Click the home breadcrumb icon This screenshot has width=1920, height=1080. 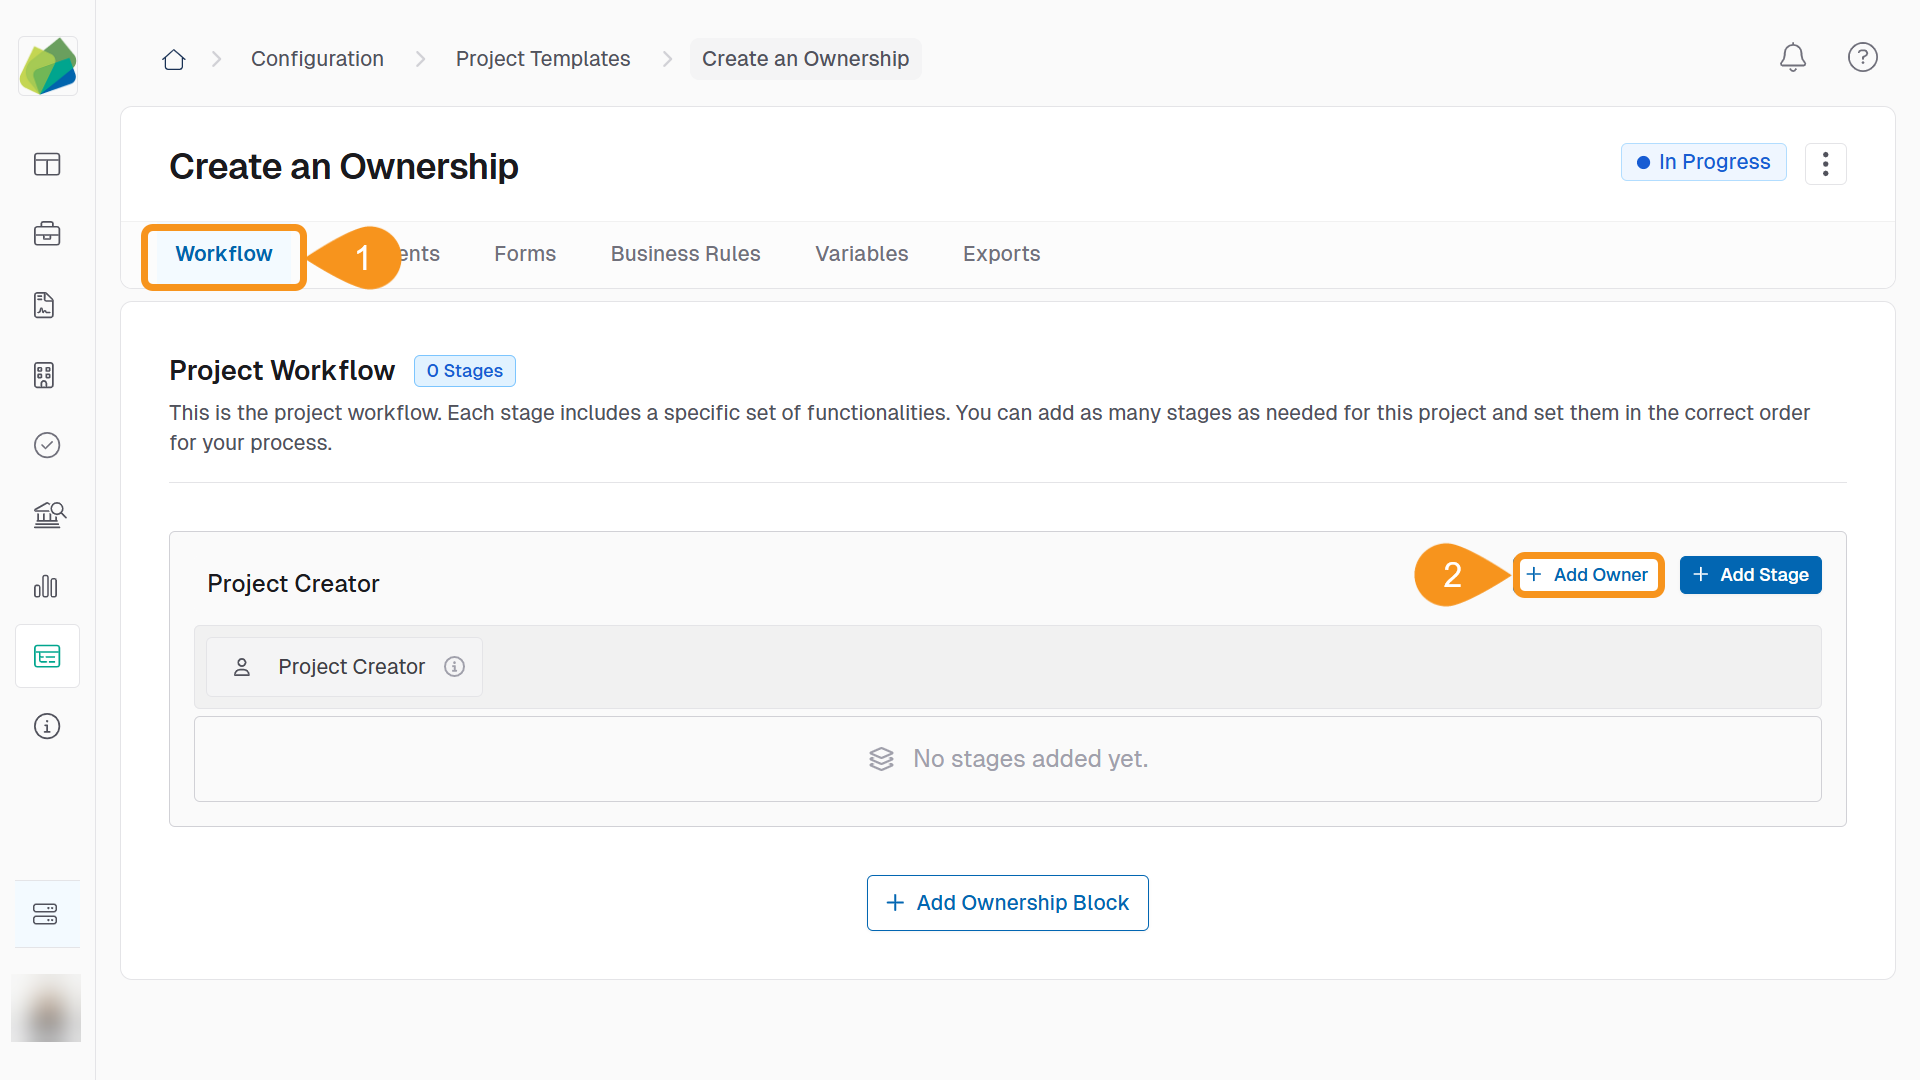coord(174,60)
